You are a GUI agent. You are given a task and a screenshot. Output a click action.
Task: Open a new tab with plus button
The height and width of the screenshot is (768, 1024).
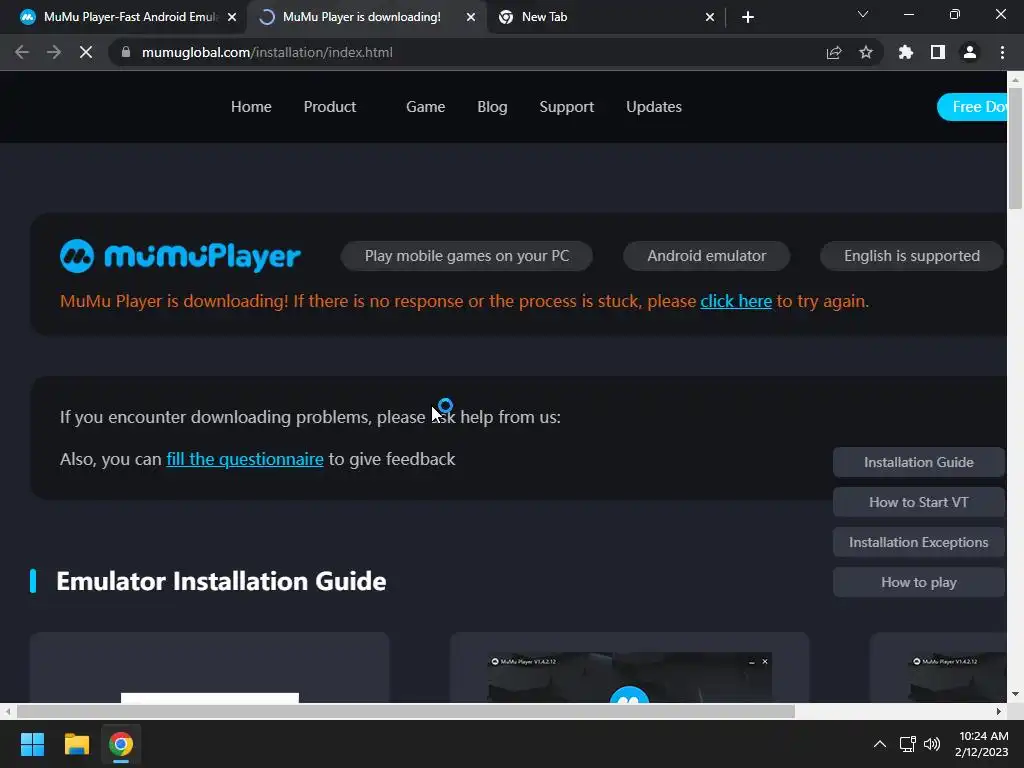(x=748, y=17)
